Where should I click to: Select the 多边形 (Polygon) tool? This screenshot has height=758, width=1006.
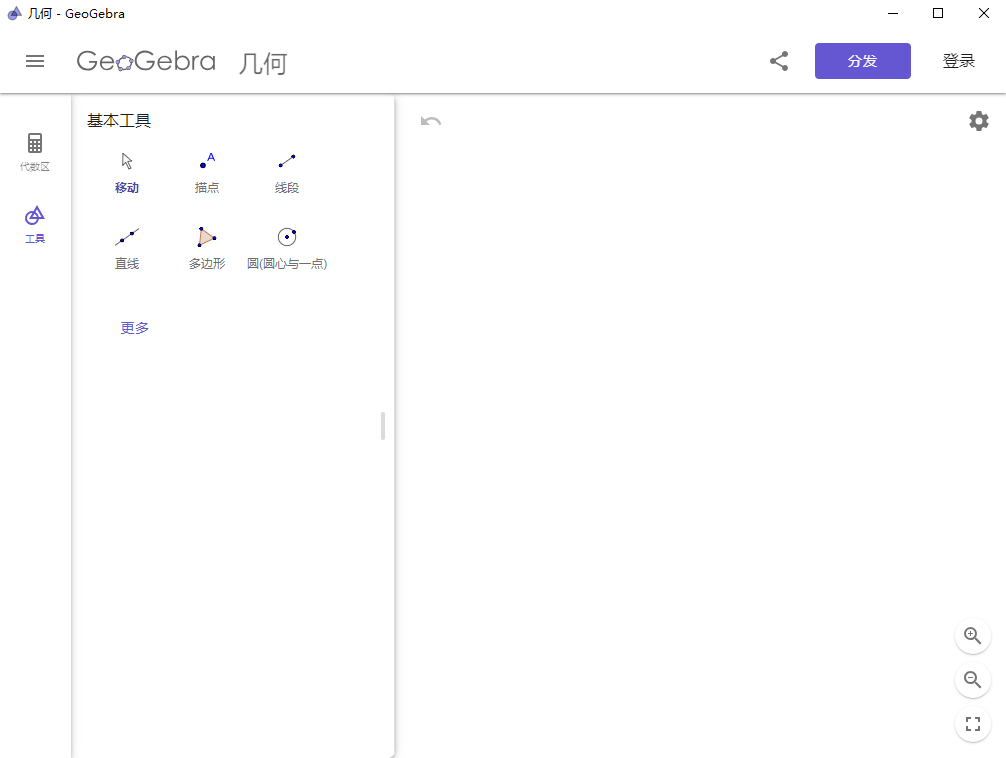(207, 247)
